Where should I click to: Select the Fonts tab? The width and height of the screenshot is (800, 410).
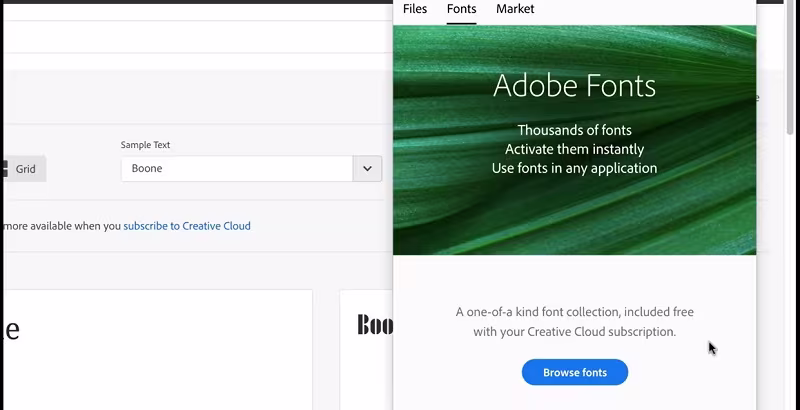[x=461, y=9]
